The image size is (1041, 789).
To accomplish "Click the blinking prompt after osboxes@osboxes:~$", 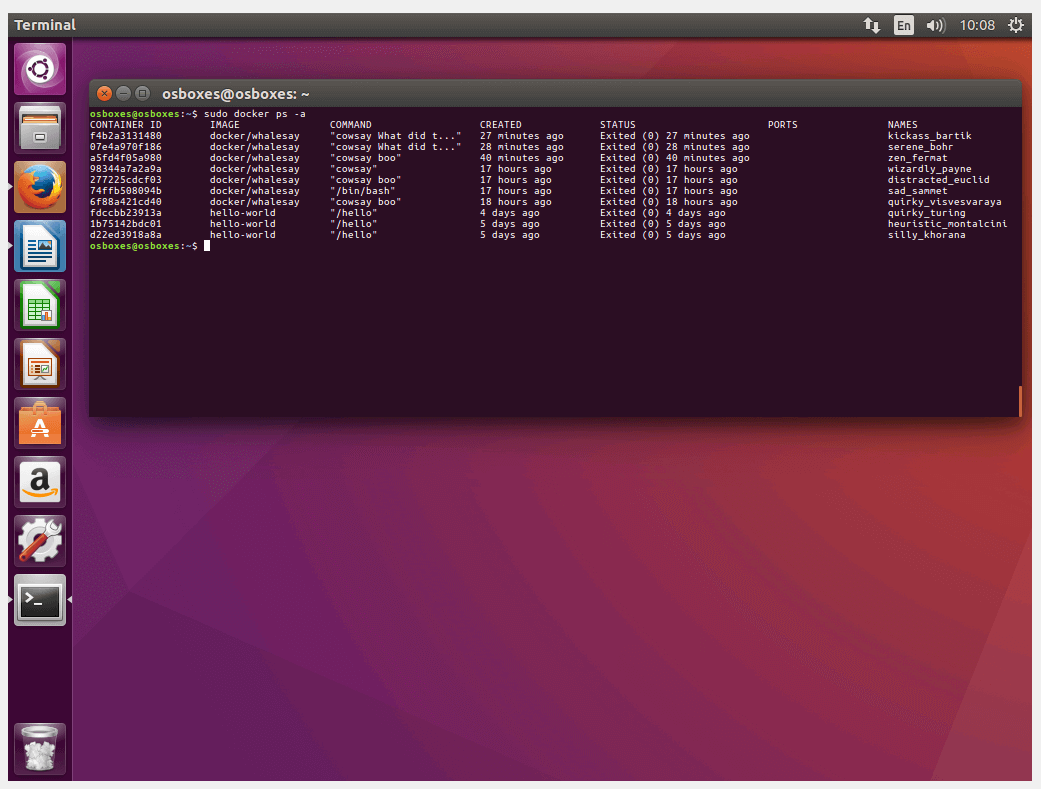I will 207,245.
